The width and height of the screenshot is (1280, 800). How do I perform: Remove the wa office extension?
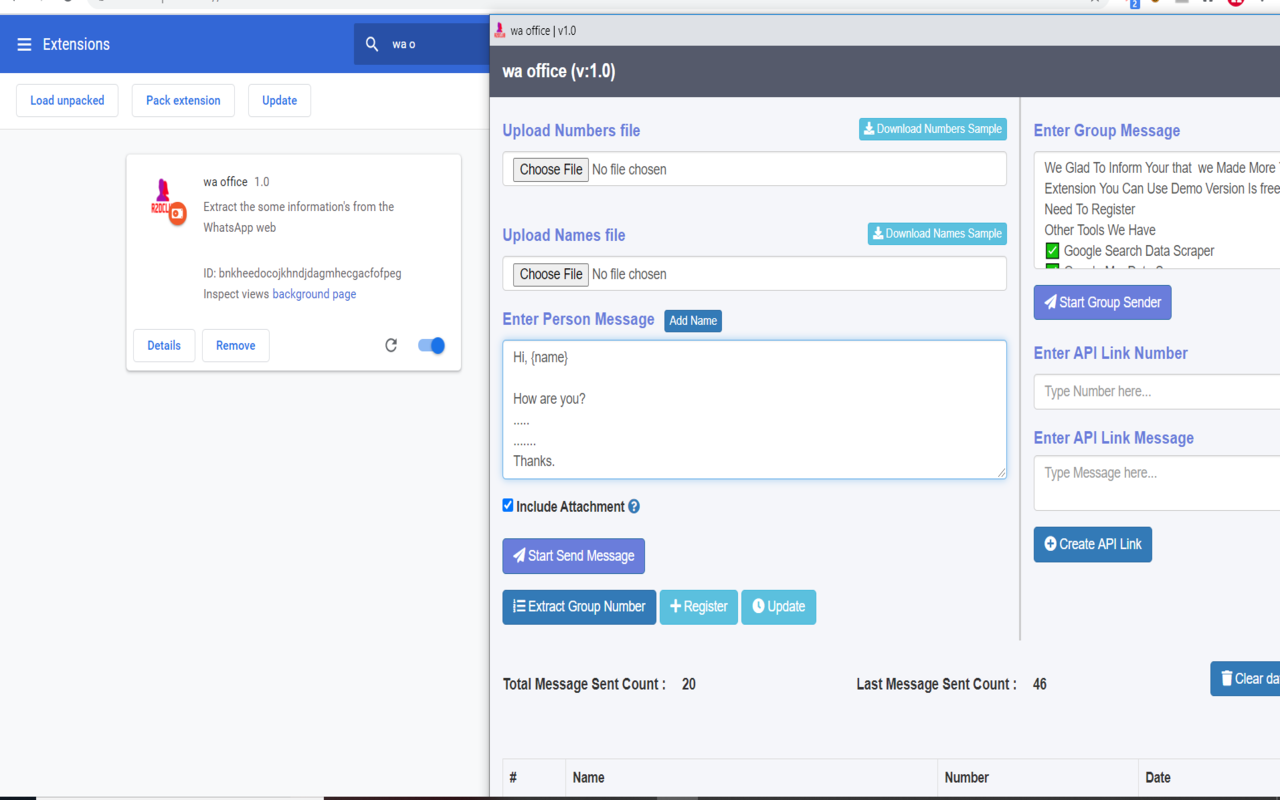pos(235,345)
